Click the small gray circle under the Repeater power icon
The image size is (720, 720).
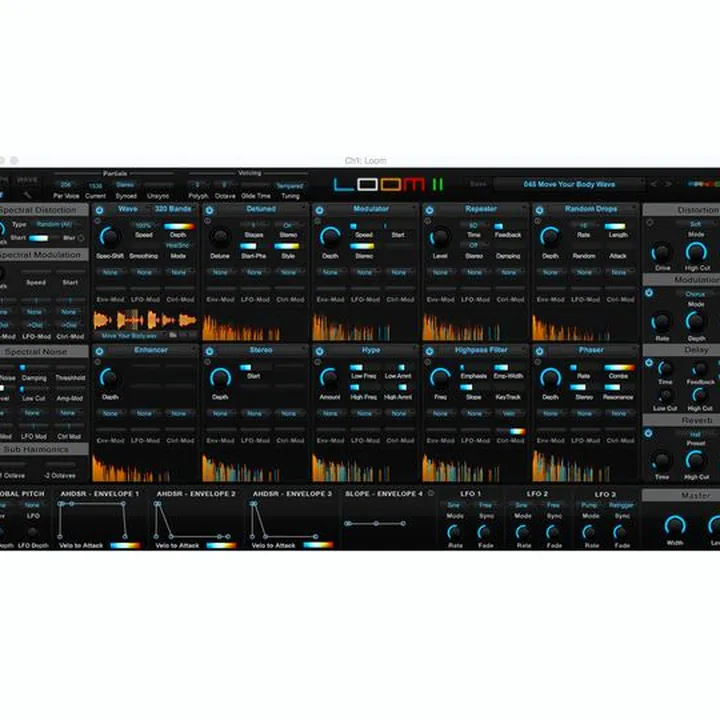pos(428,221)
